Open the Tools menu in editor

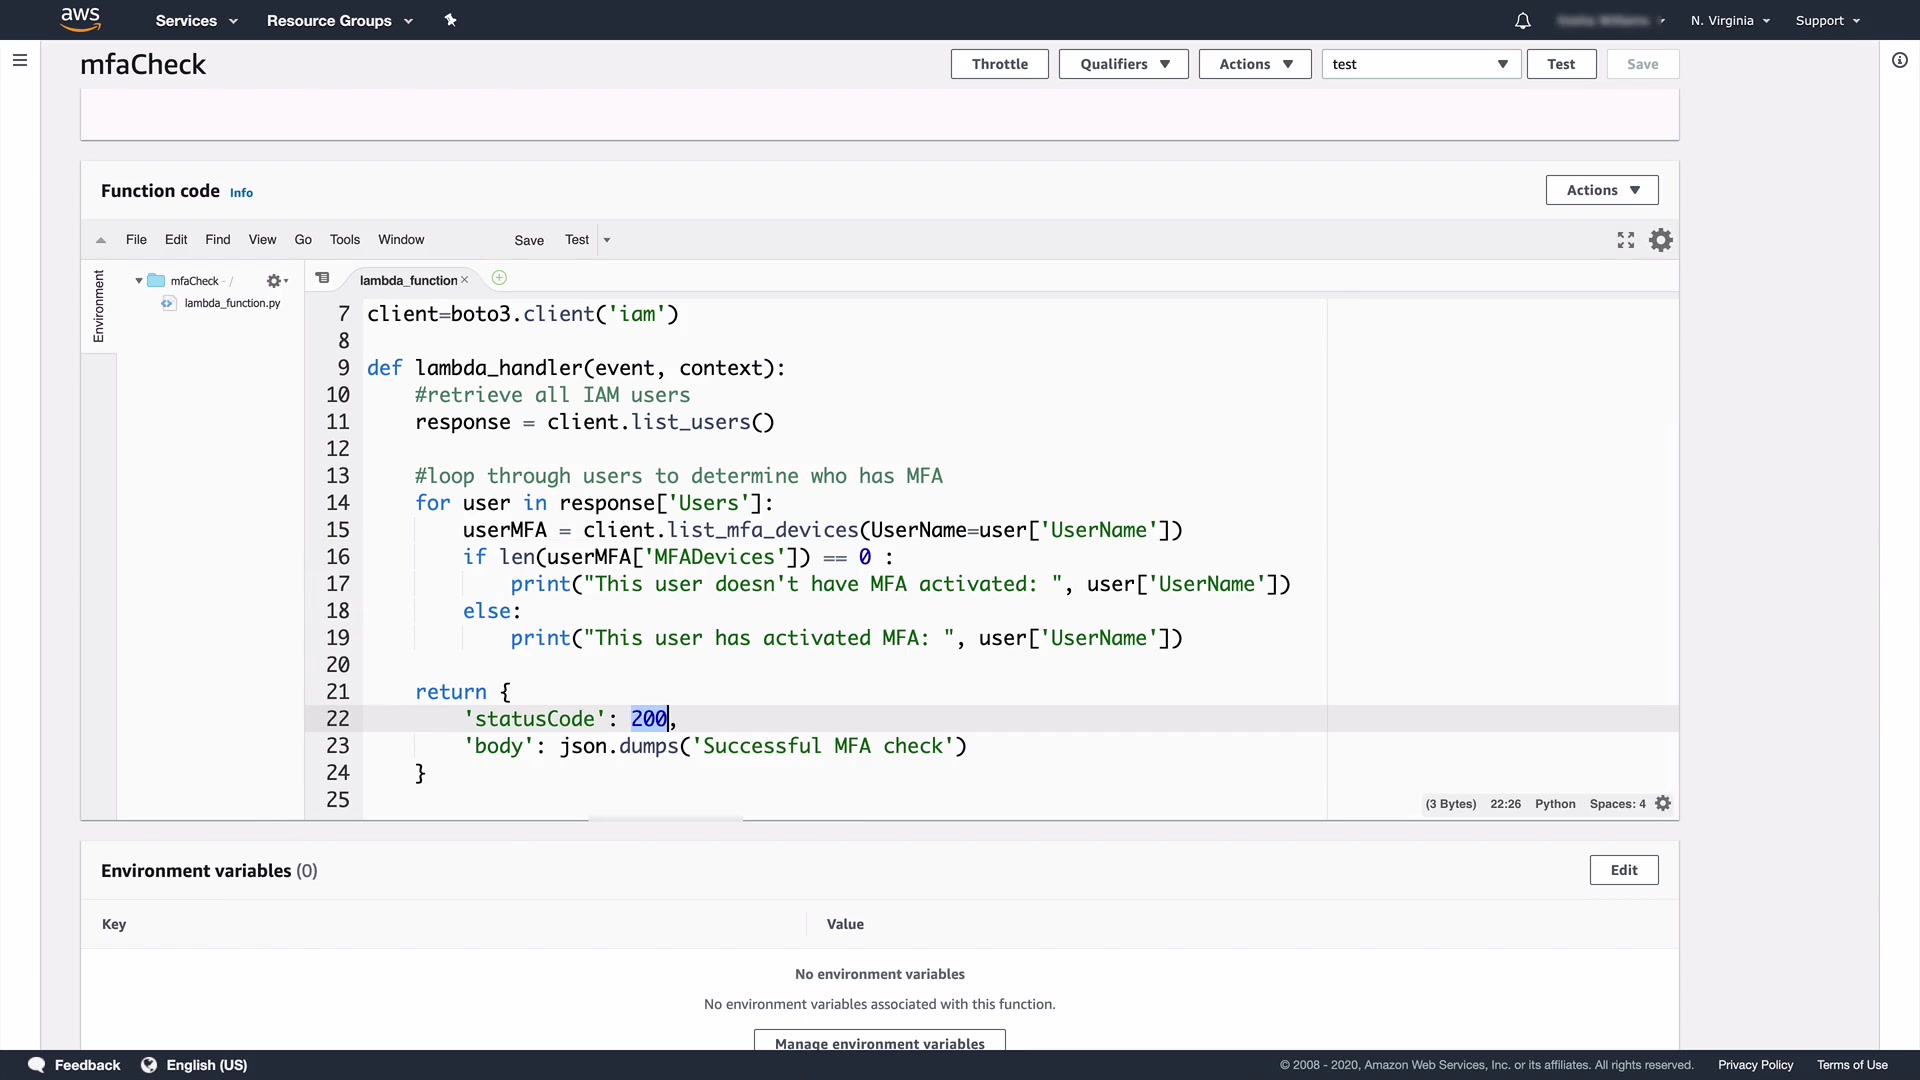(344, 240)
